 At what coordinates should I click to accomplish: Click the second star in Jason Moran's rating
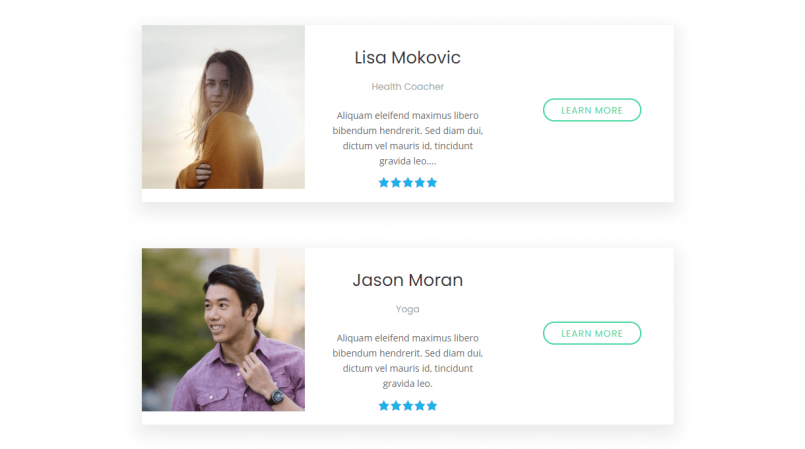(x=396, y=406)
